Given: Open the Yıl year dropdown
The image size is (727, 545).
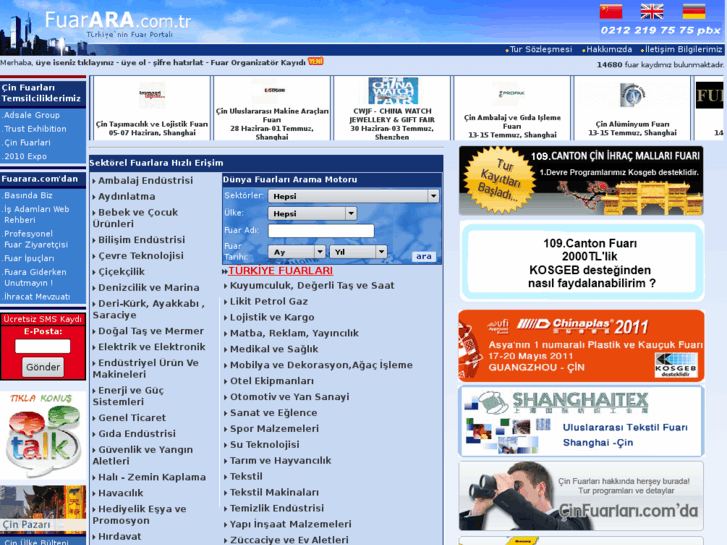Looking at the screenshot, I should pyautogui.click(x=358, y=252).
